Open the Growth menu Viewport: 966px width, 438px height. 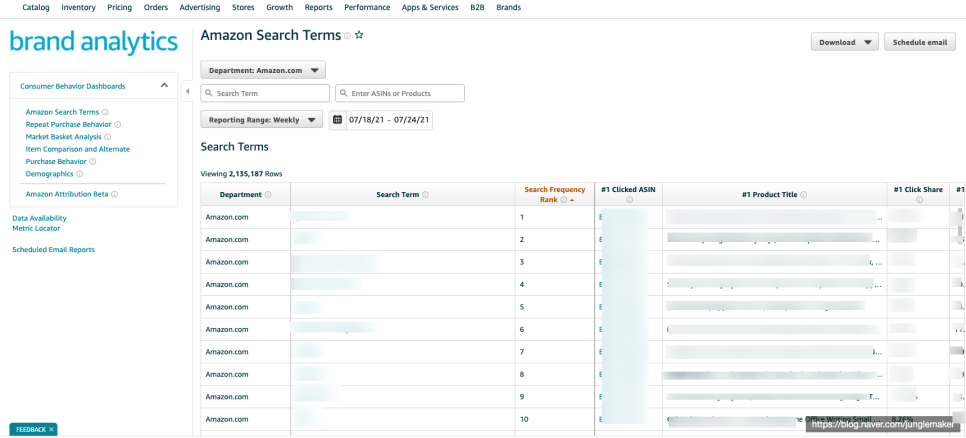[280, 7]
